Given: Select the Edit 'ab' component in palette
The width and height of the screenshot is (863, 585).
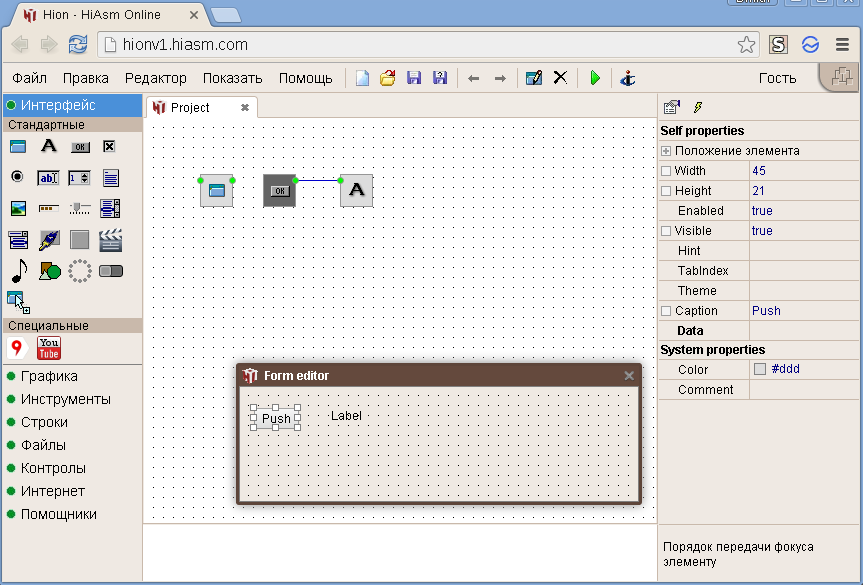Looking at the screenshot, I should [x=48, y=178].
